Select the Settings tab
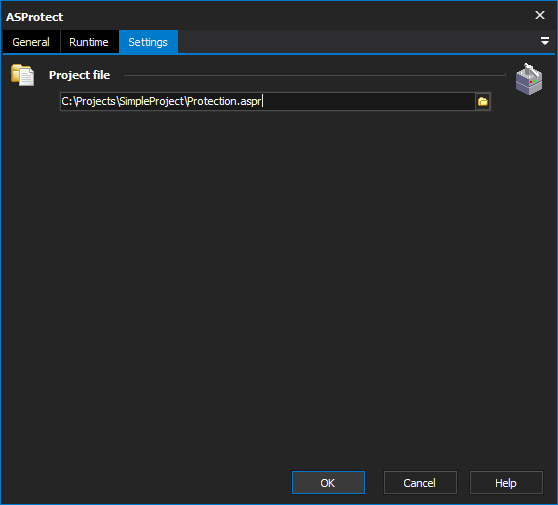This screenshot has height=505, width=558. click(x=148, y=42)
